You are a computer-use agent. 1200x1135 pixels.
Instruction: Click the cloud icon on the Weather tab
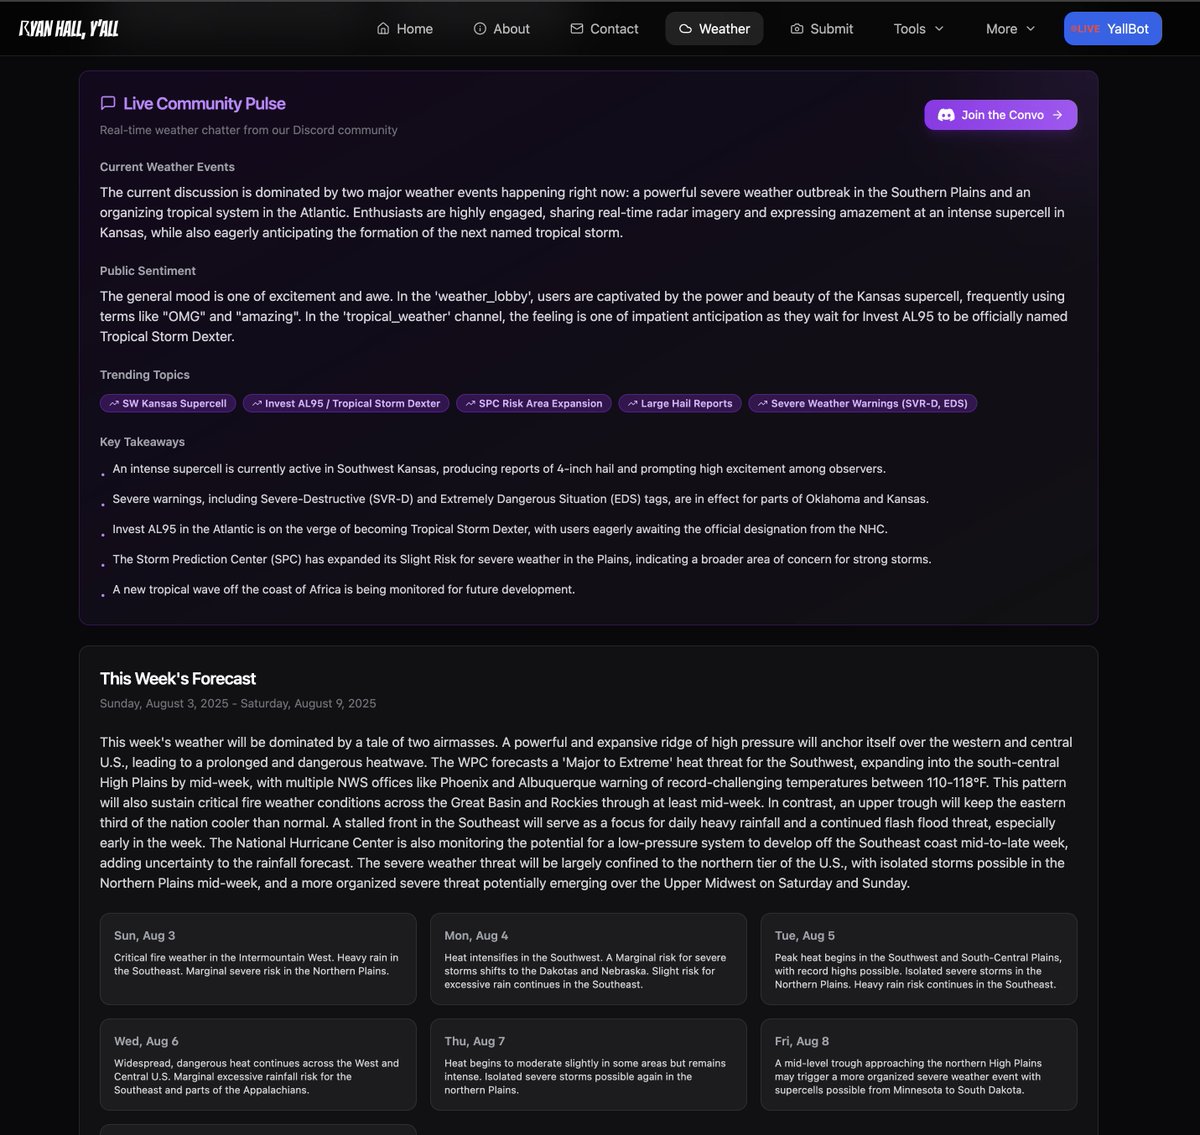[x=685, y=29]
